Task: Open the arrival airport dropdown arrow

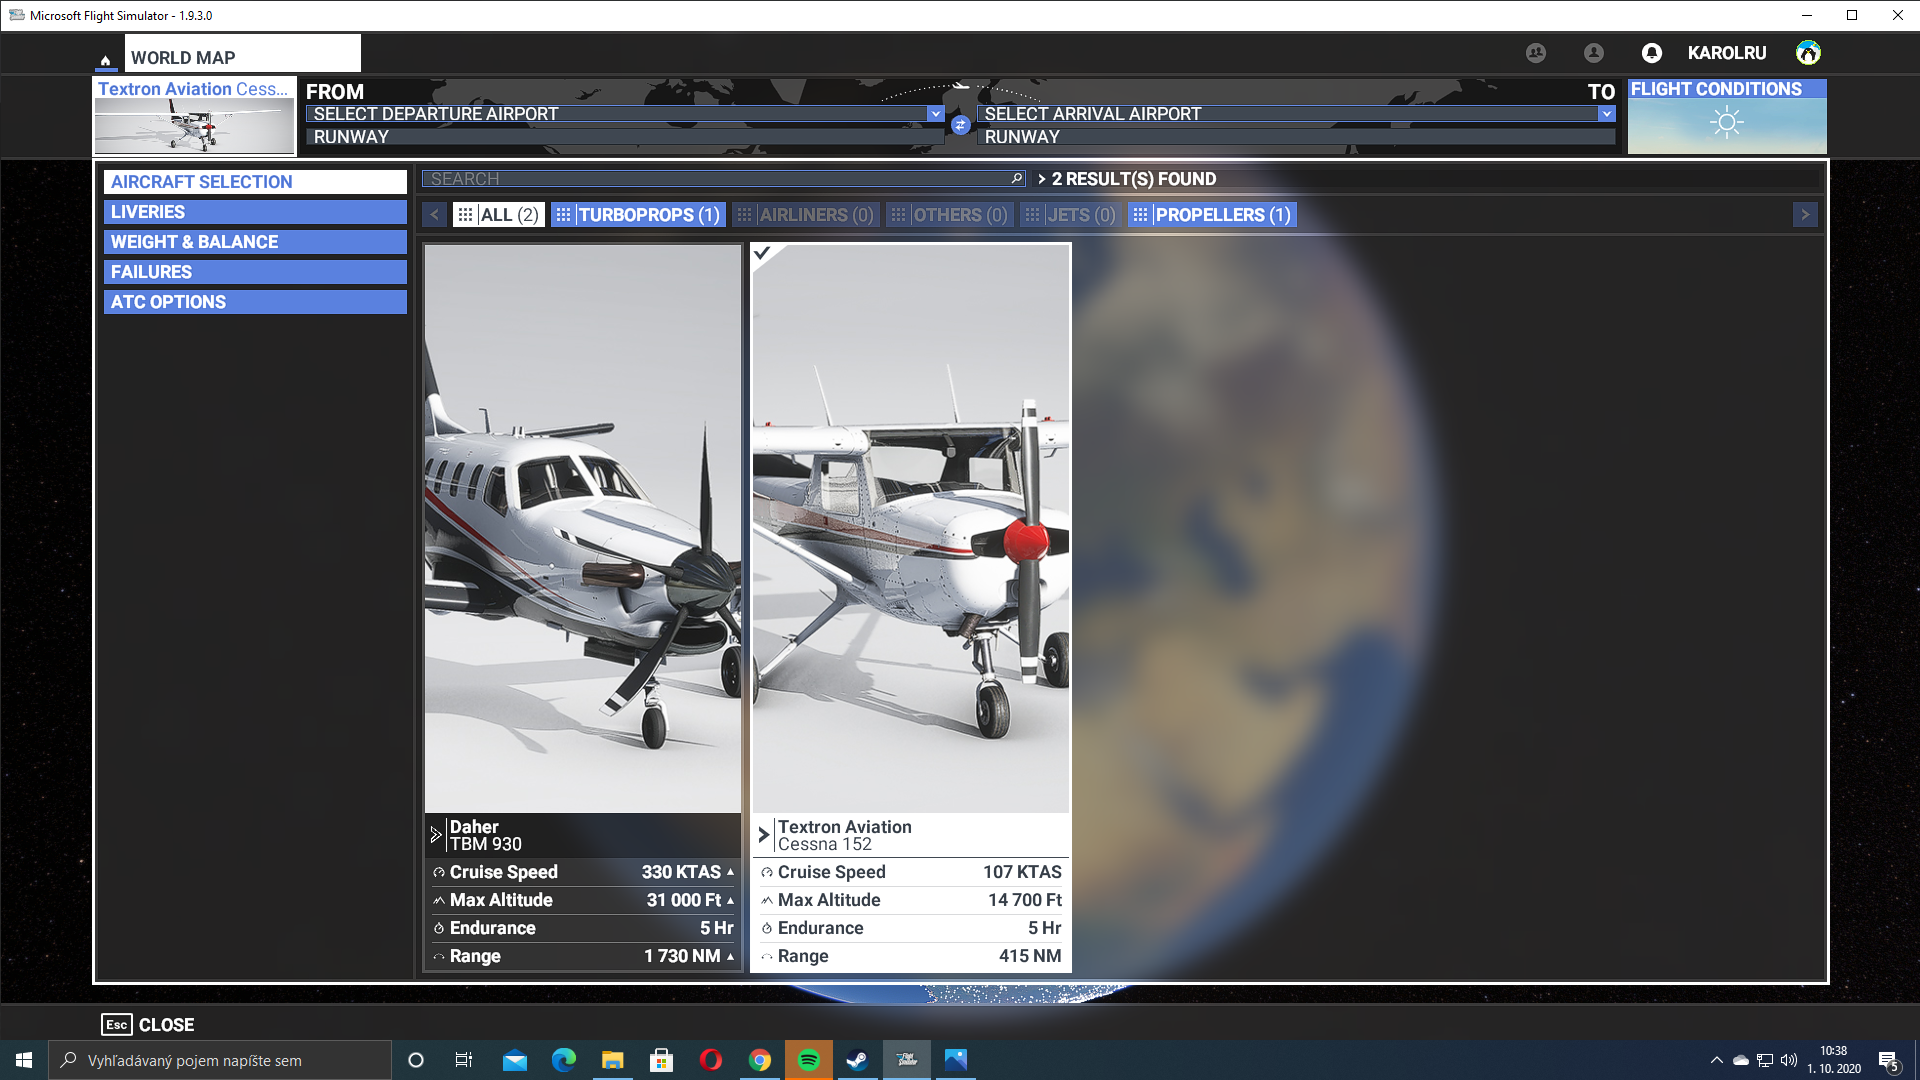Action: pyautogui.click(x=1606, y=114)
